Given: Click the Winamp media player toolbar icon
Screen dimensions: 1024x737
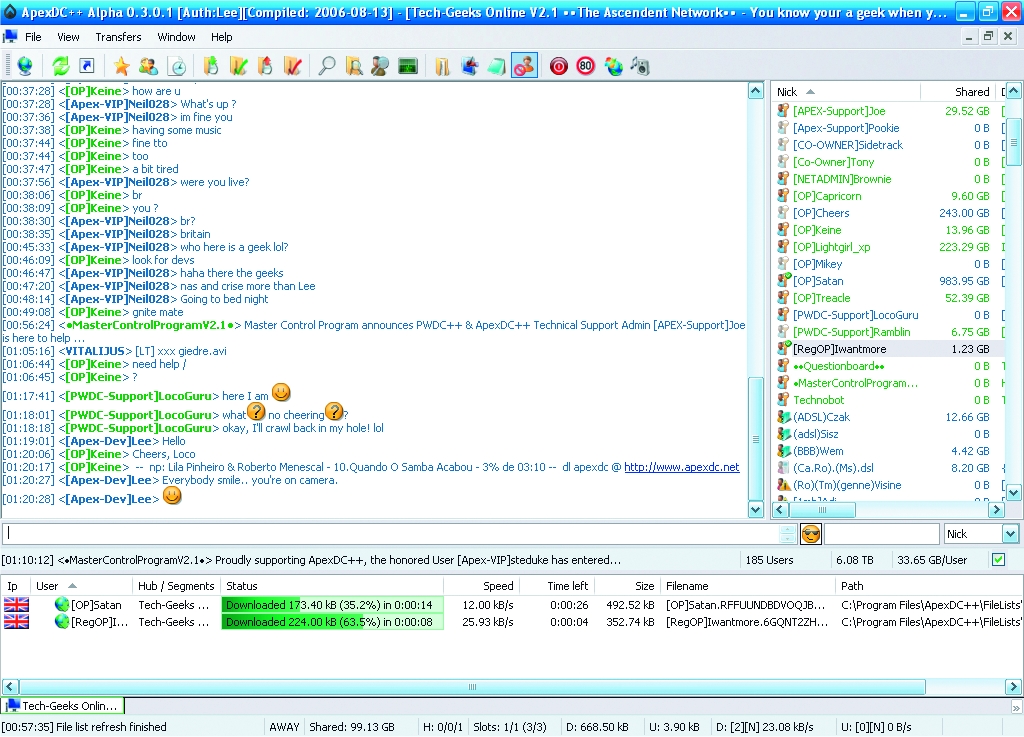Looking at the screenshot, I should [640, 66].
